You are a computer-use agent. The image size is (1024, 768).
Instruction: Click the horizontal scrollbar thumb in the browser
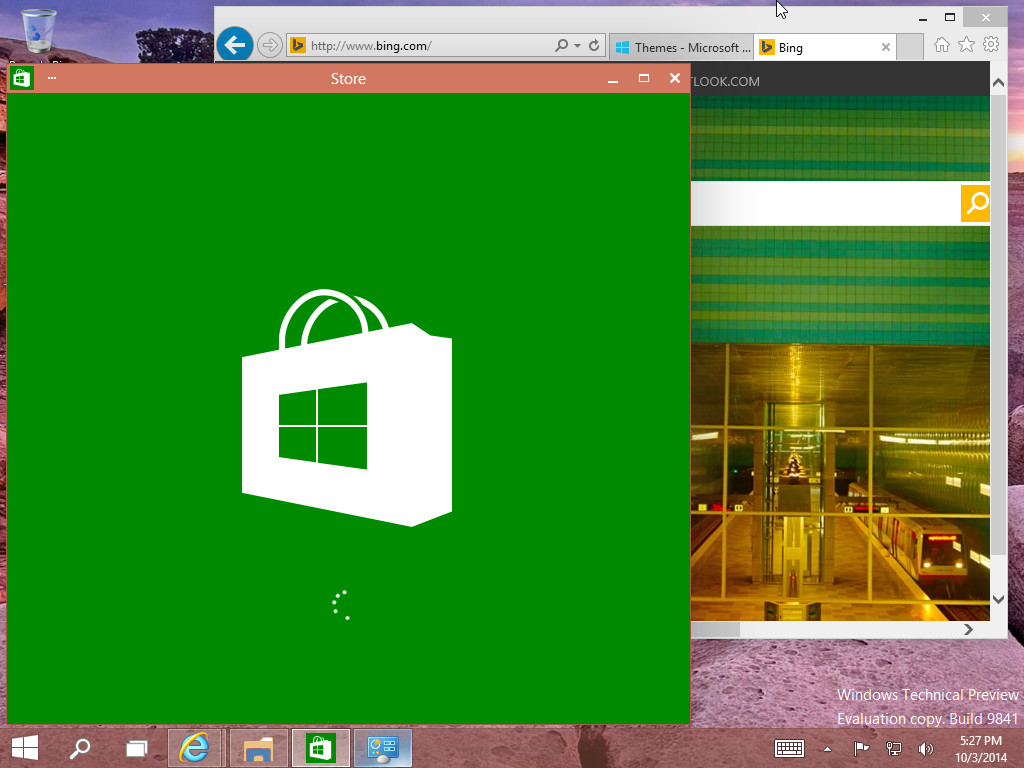[715, 629]
